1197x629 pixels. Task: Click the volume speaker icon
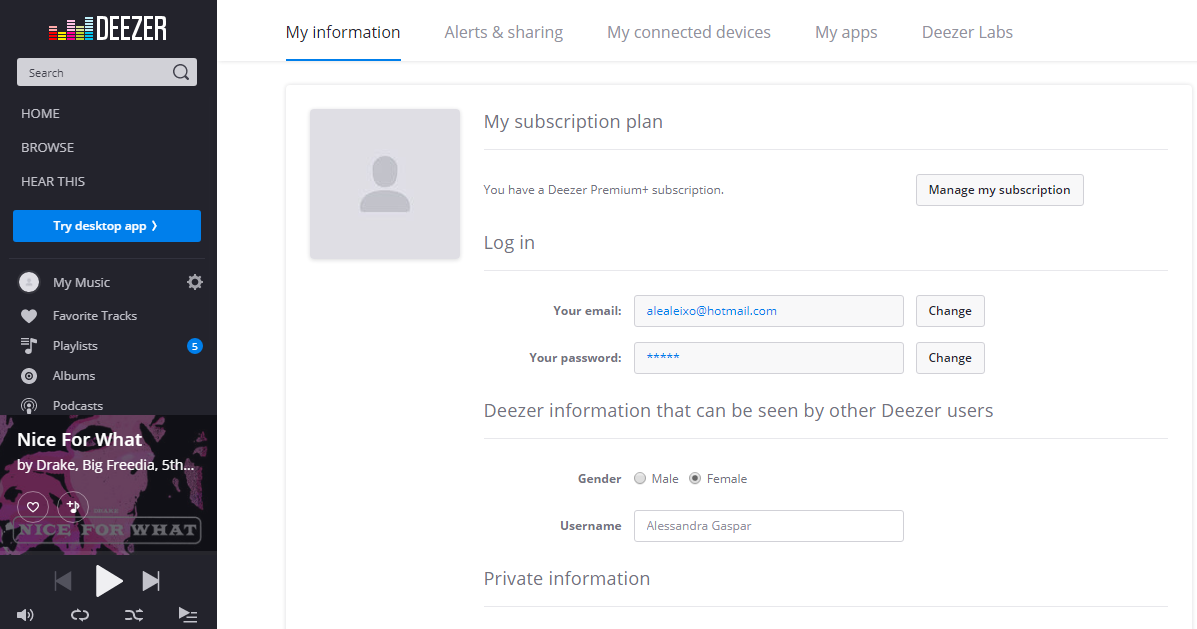click(25, 615)
